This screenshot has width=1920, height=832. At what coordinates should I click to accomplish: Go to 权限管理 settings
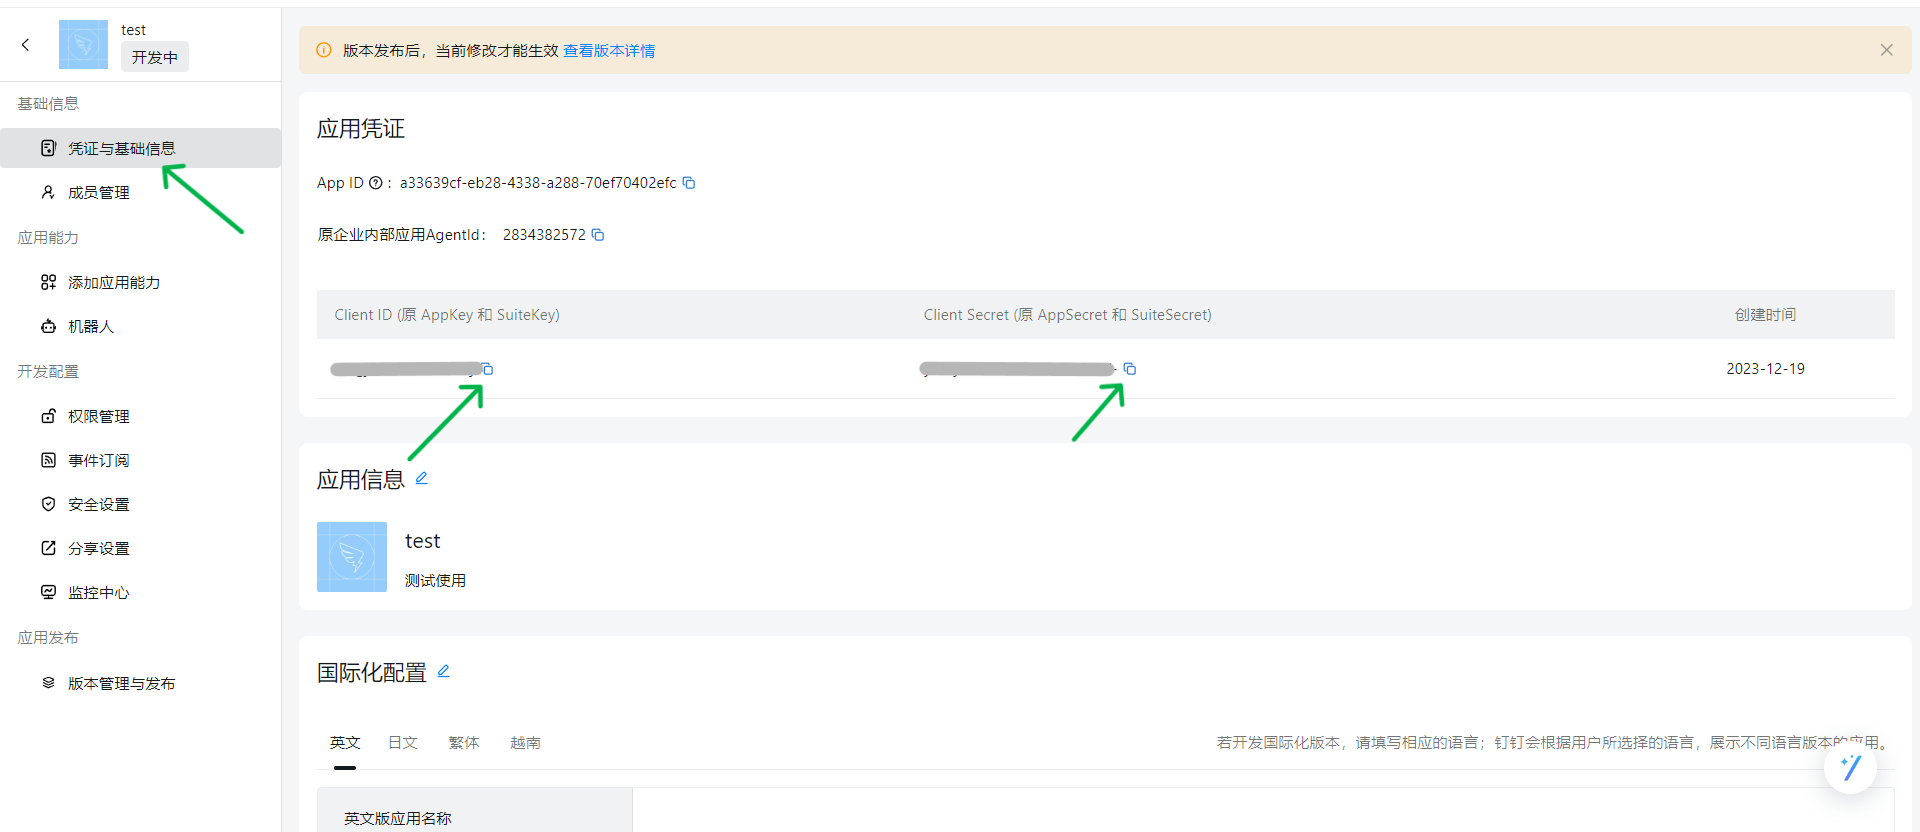[98, 417]
